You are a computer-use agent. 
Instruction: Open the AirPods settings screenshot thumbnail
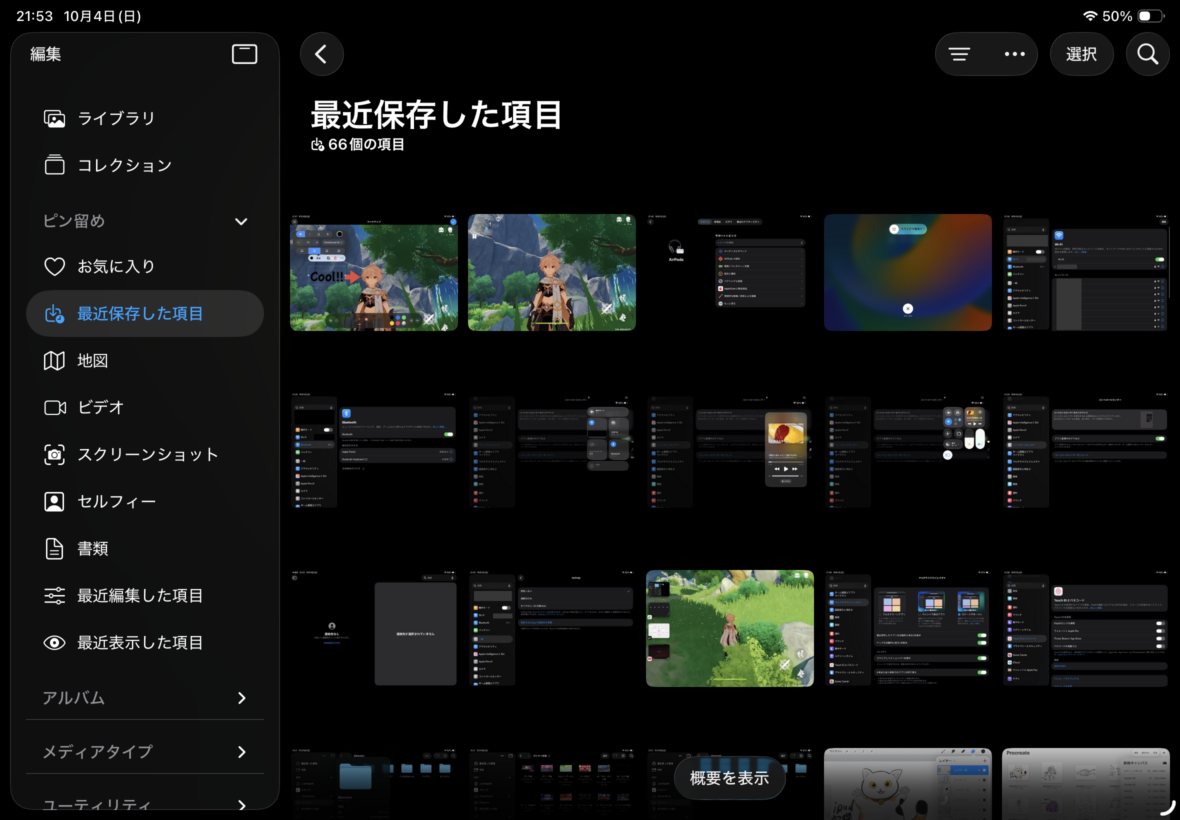click(729, 272)
